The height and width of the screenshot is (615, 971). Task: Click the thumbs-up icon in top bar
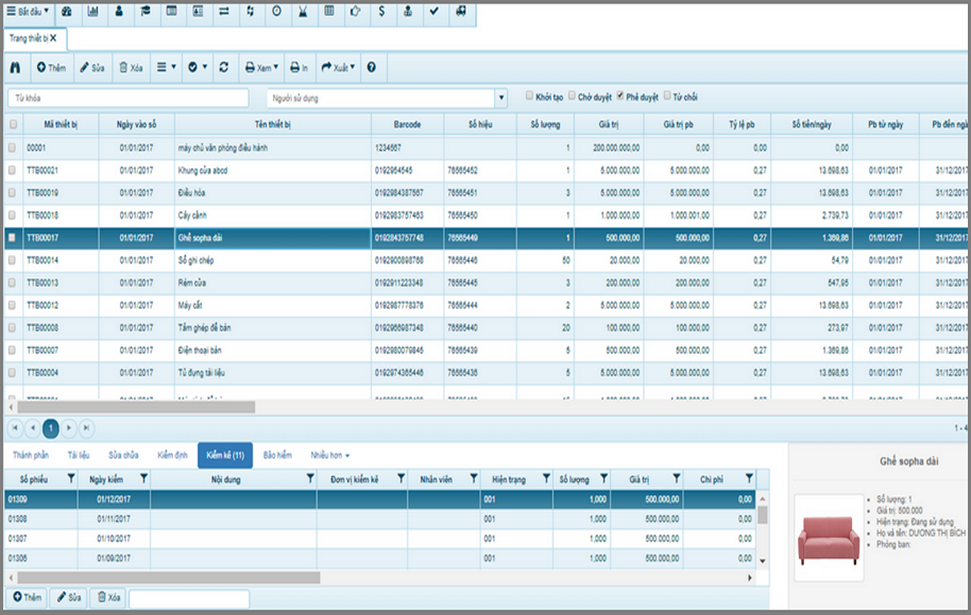coord(355,12)
